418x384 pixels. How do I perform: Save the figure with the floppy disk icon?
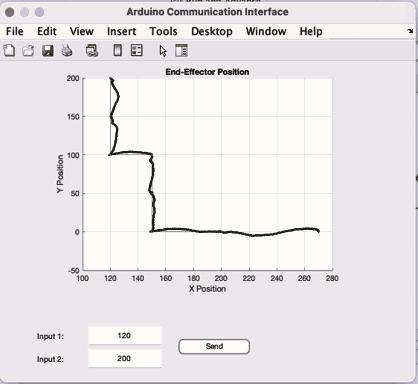pyautogui.click(x=48, y=51)
